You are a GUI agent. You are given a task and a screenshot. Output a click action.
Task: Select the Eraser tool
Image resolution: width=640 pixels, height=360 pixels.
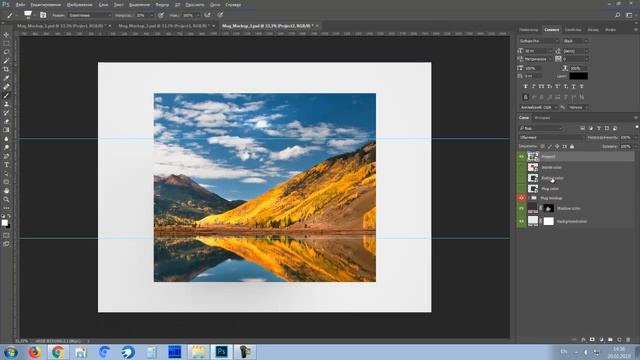coord(6,121)
